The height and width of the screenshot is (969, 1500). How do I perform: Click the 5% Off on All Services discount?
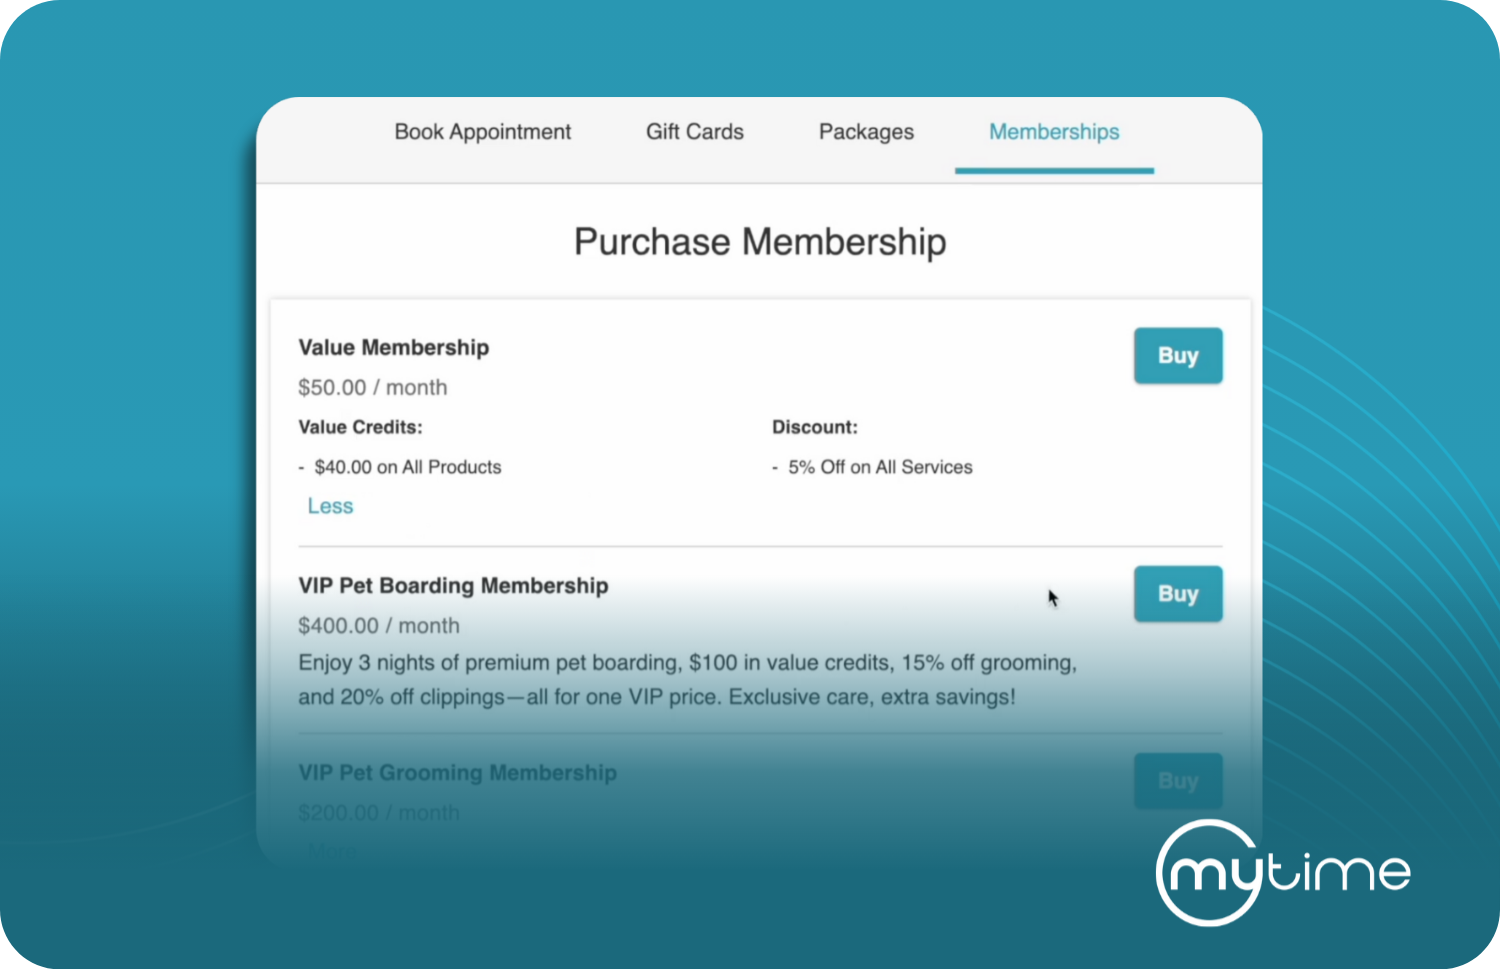pyautogui.click(x=879, y=467)
